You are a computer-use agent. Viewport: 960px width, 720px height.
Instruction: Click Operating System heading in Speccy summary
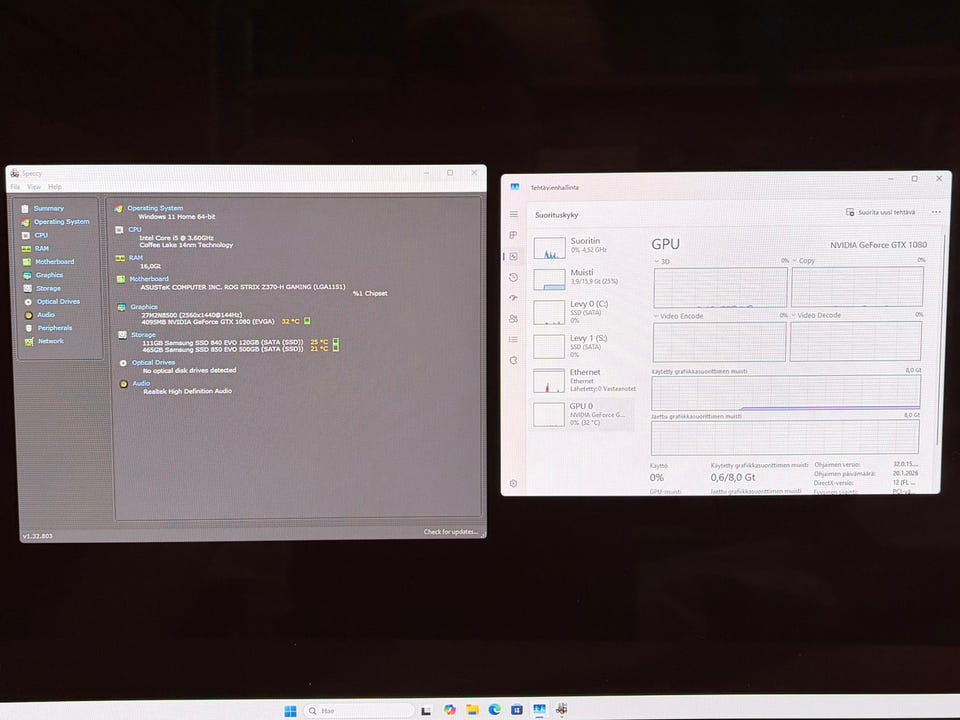tap(155, 208)
